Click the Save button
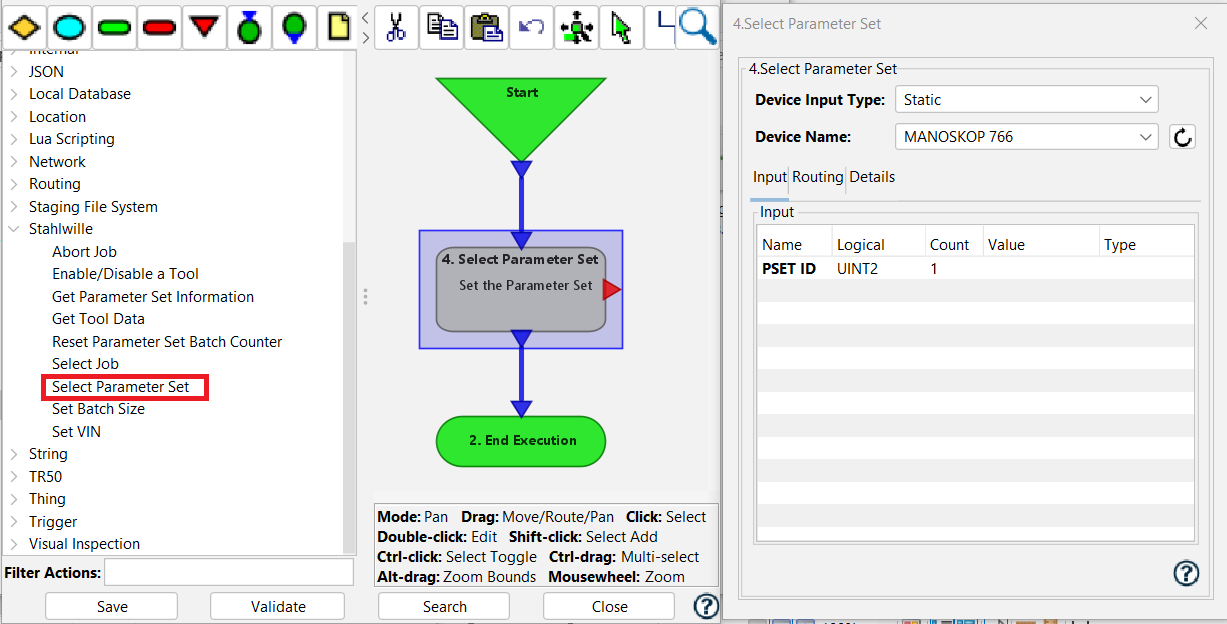This screenshot has width=1227, height=624. tap(111, 606)
